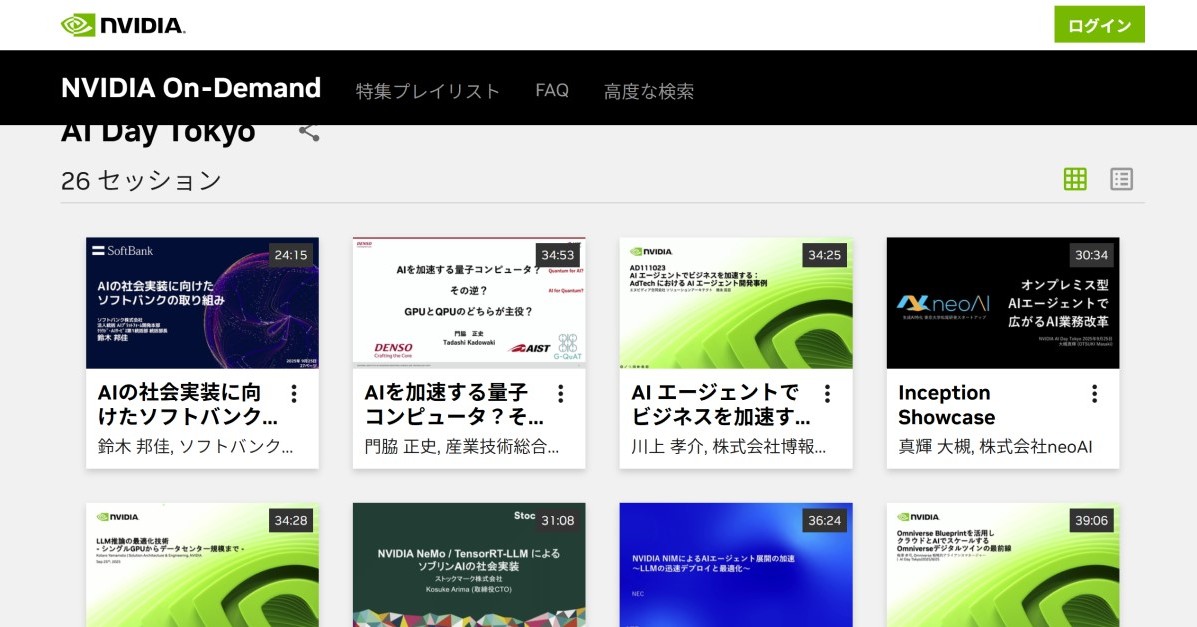1197x627 pixels.
Task: Click the NVIDIA logo in header
Action: (123, 25)
